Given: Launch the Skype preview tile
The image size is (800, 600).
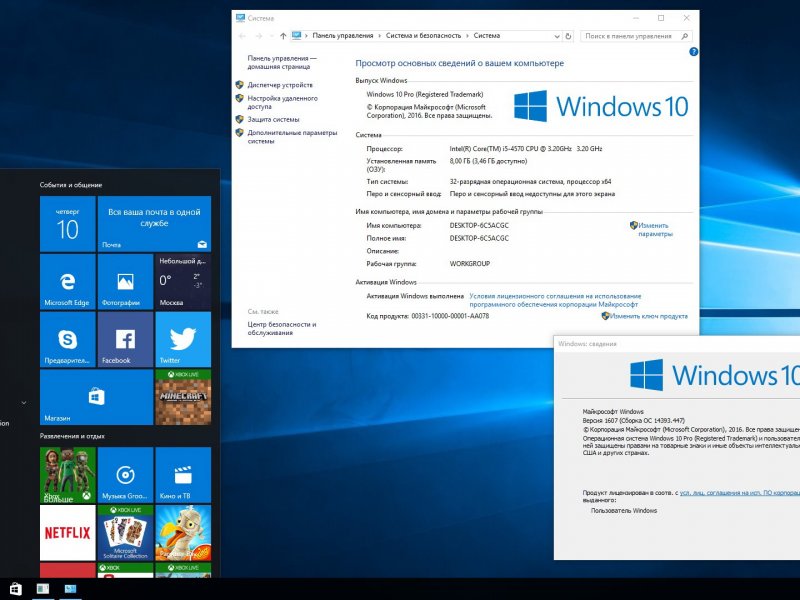Looking at the screenshot, I should pyautogui.click(x=68, y=339).
